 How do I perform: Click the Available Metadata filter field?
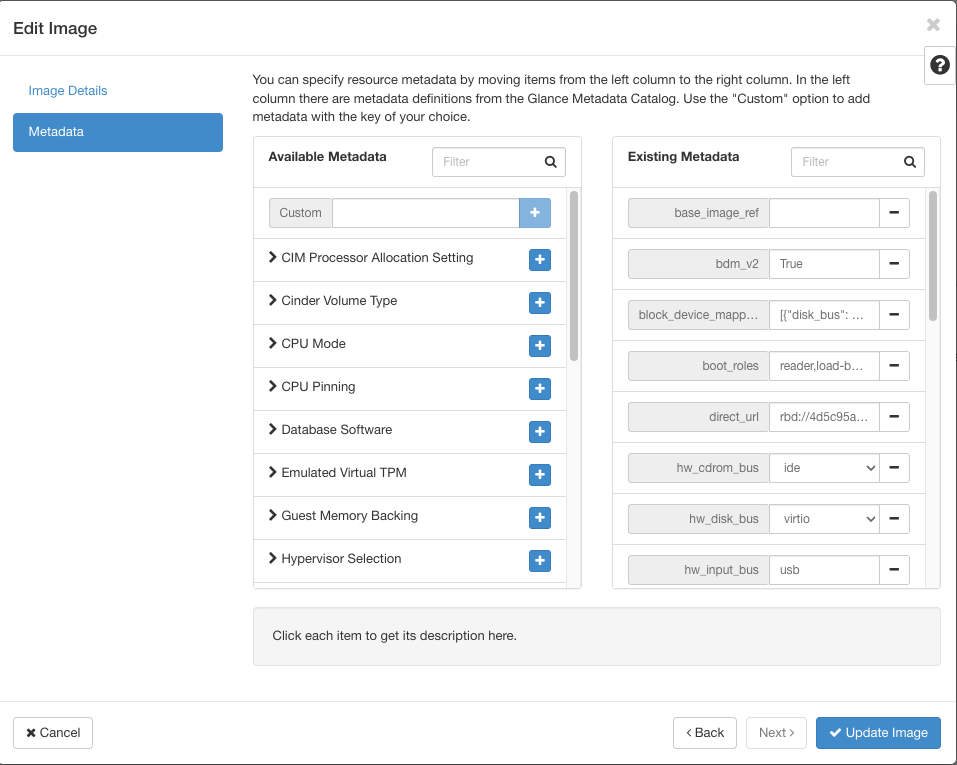click(487, 162)
